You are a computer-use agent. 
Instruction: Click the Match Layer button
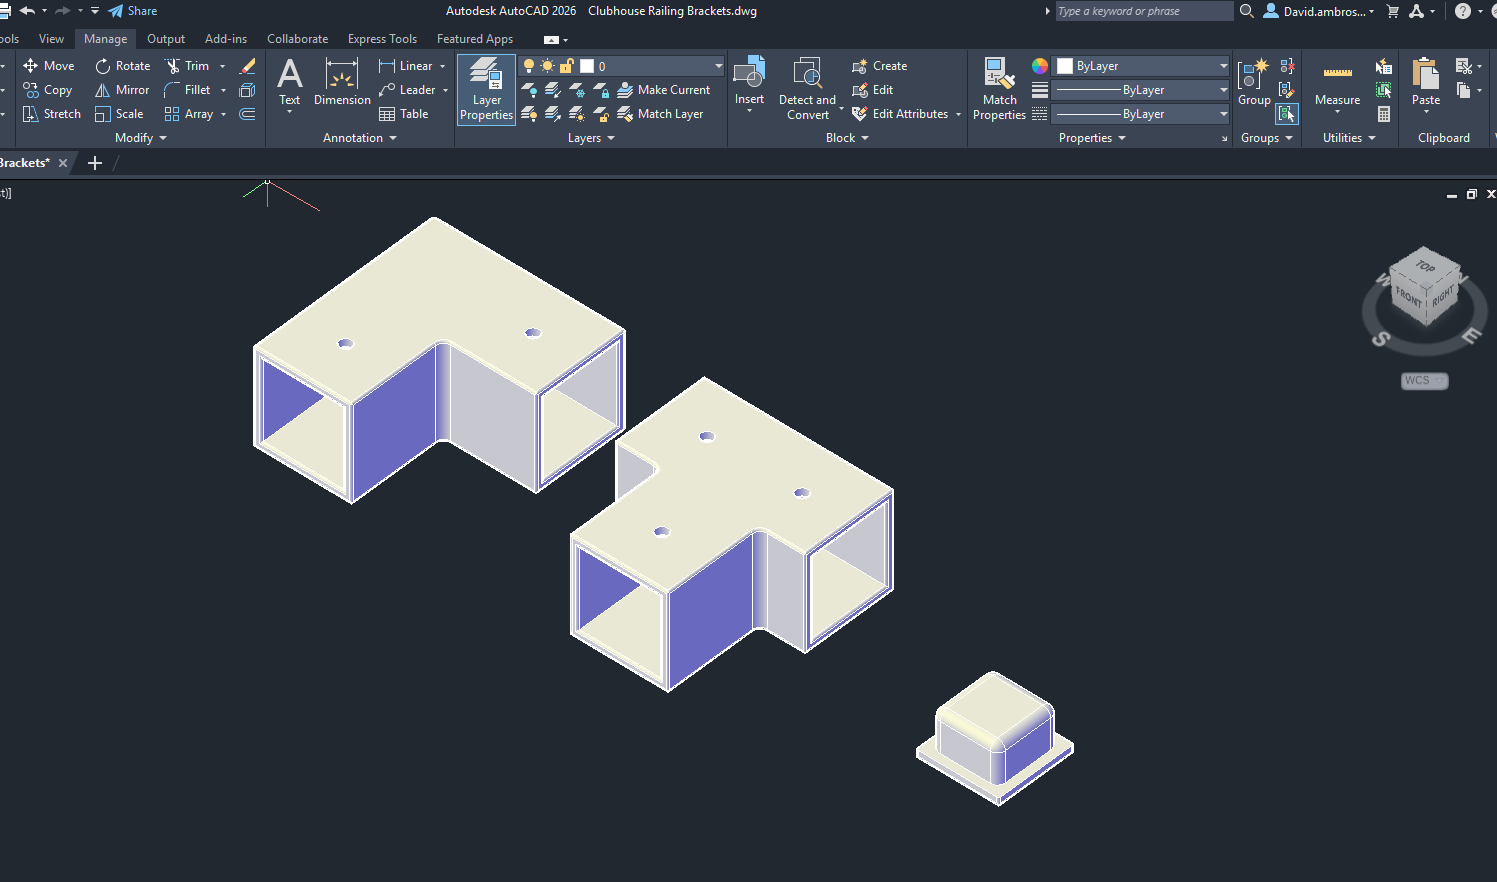coord(660,114)
